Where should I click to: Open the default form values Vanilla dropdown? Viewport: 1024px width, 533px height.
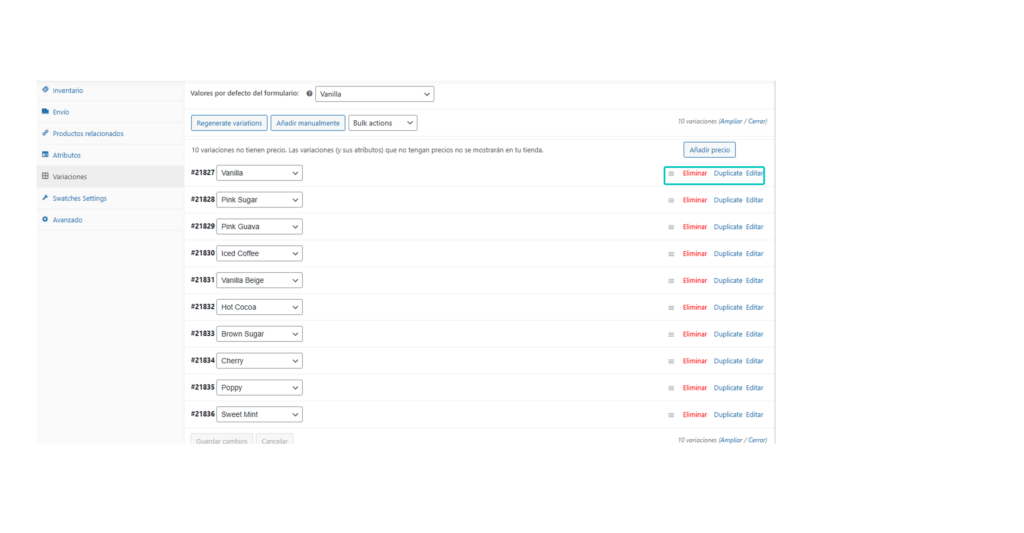click(374, 94)
